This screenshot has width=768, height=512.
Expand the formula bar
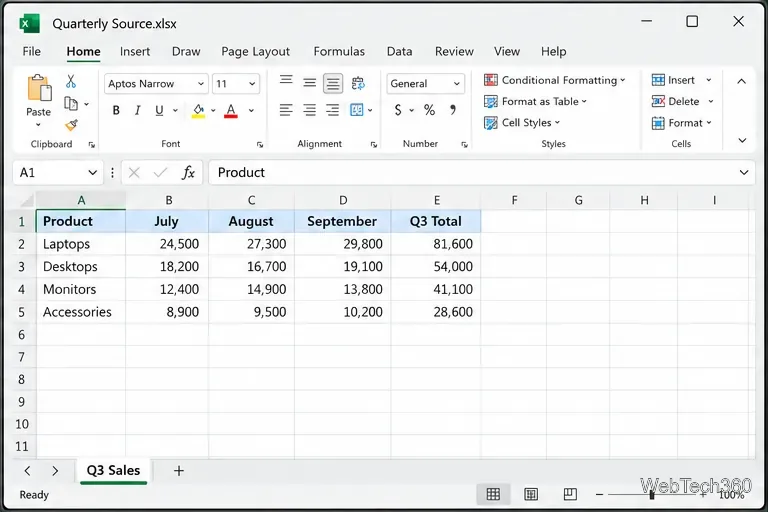pyautogui.click(x=744, y=172)
